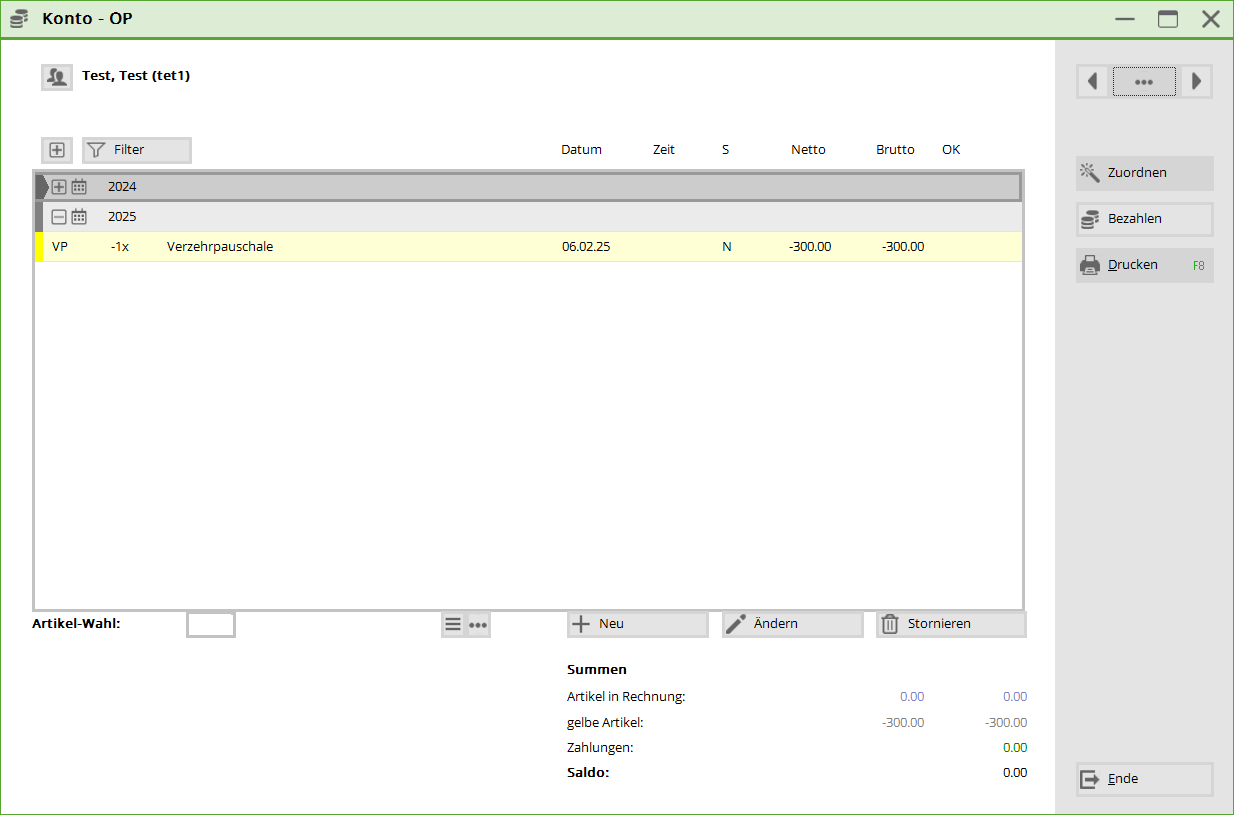
Task: Click the three-dots icon next to Artikel-Wahl
Action: click(478, 624)
